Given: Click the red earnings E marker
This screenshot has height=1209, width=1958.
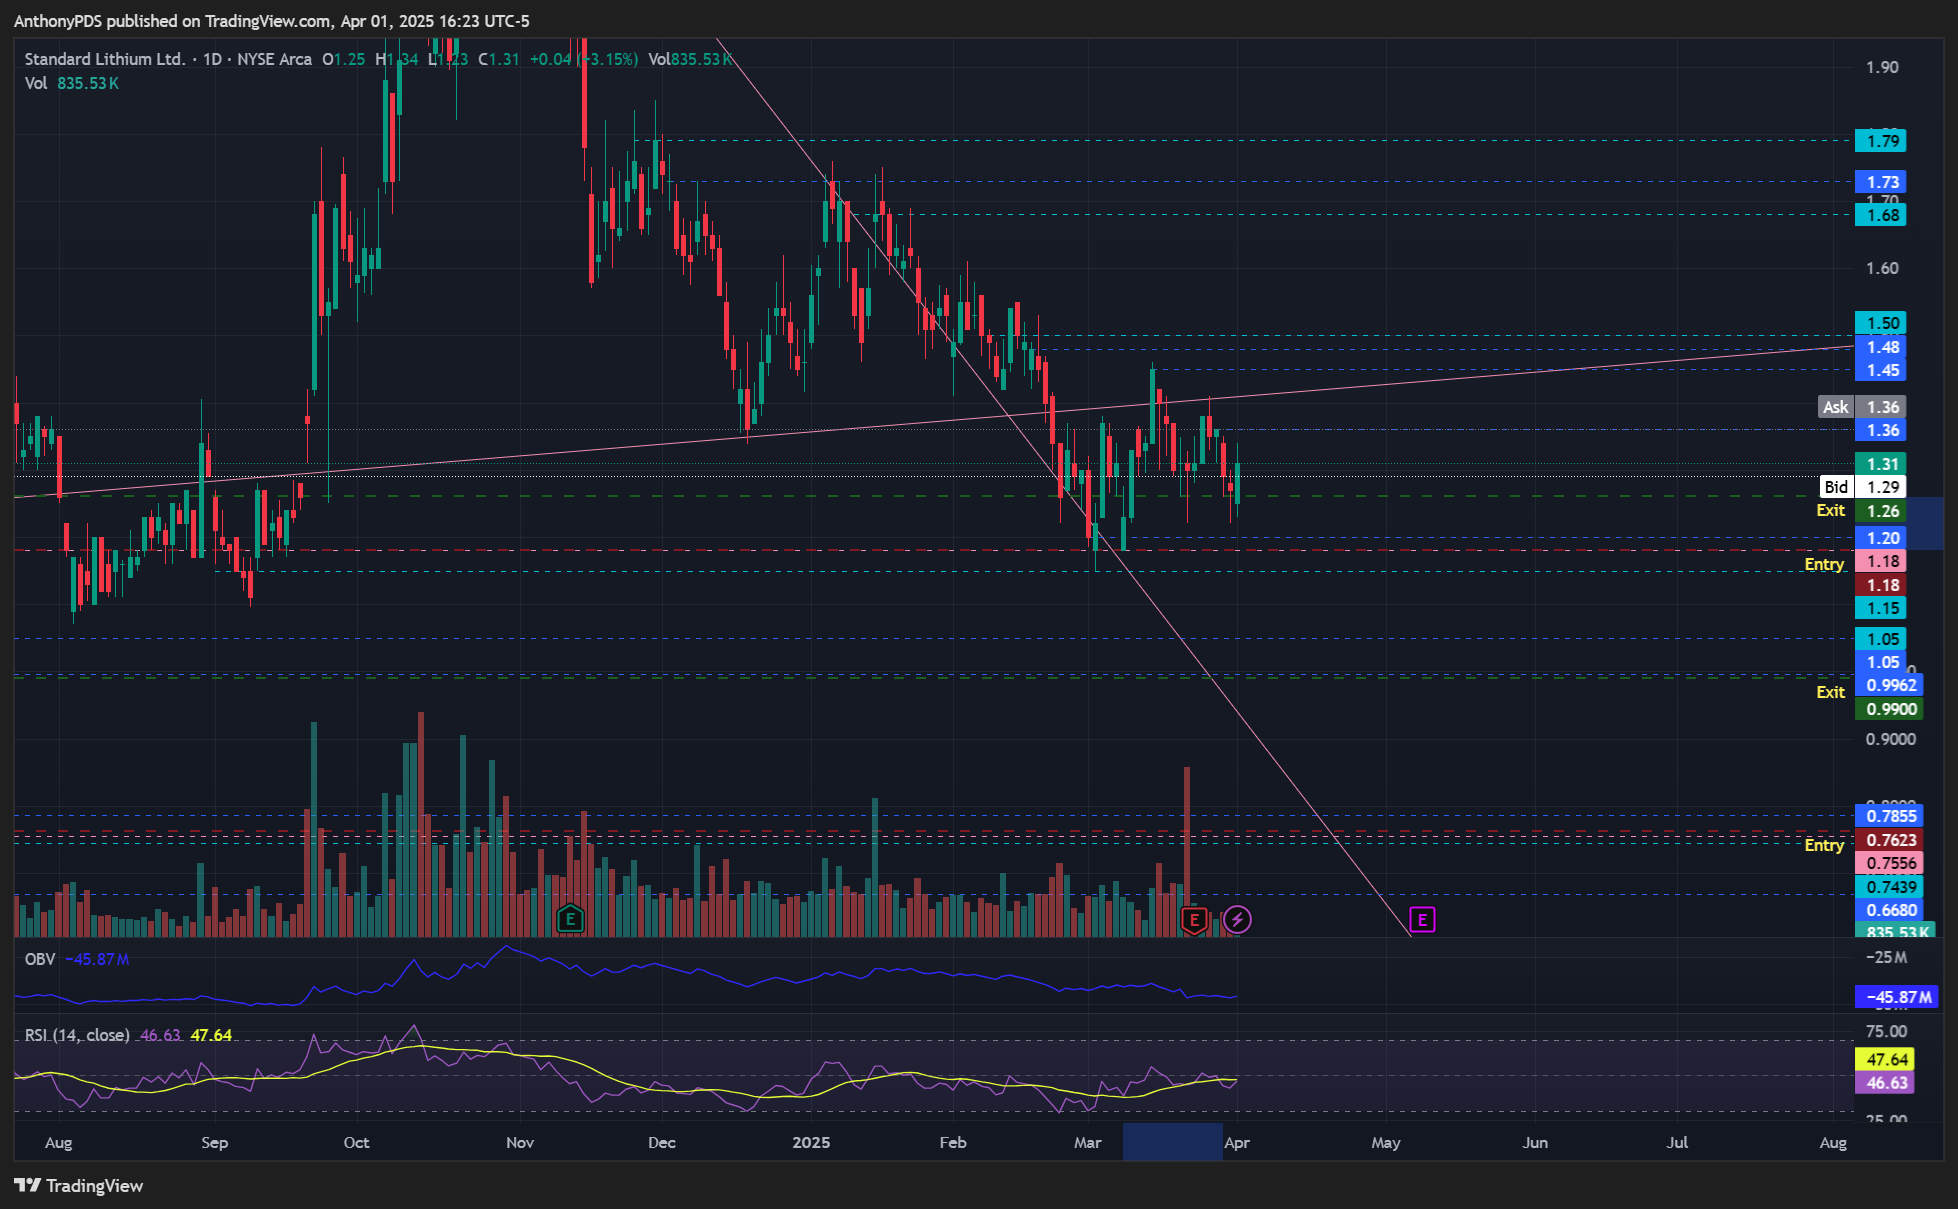Looking at the screenshot, I should click(1194, 919).
